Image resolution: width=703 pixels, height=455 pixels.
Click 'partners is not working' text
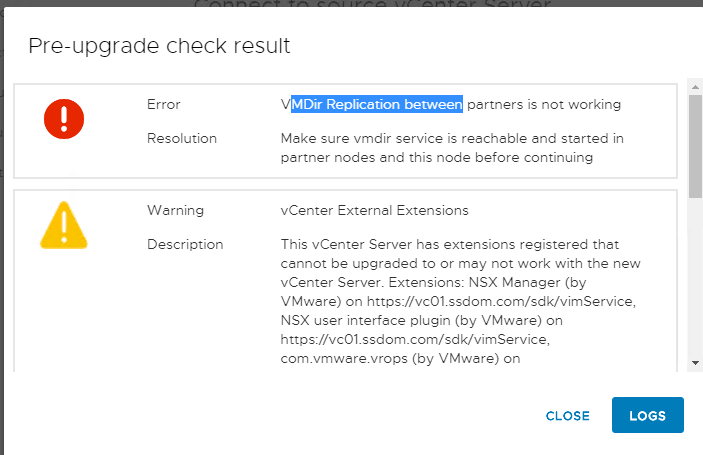point(544,104)
